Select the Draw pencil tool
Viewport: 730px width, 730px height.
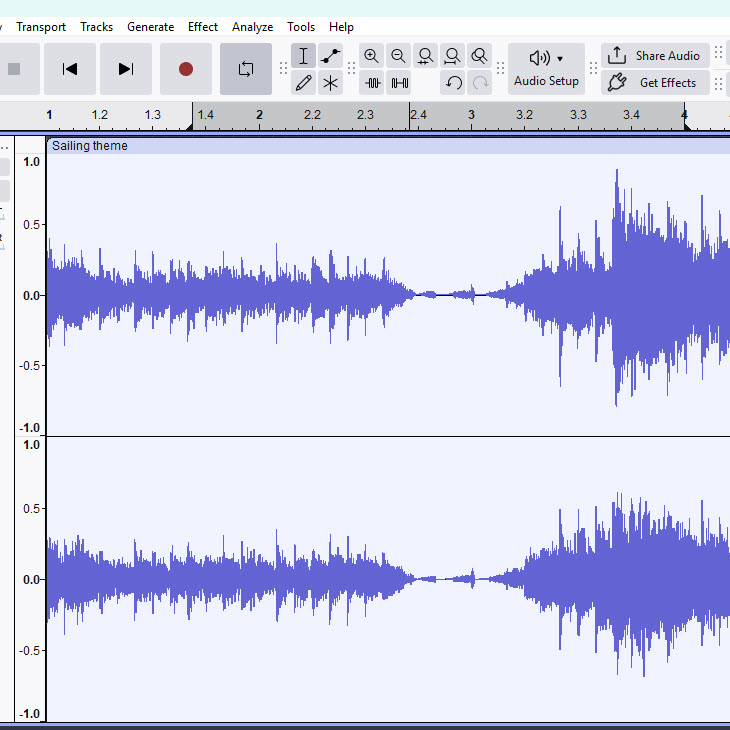point(304,83)
